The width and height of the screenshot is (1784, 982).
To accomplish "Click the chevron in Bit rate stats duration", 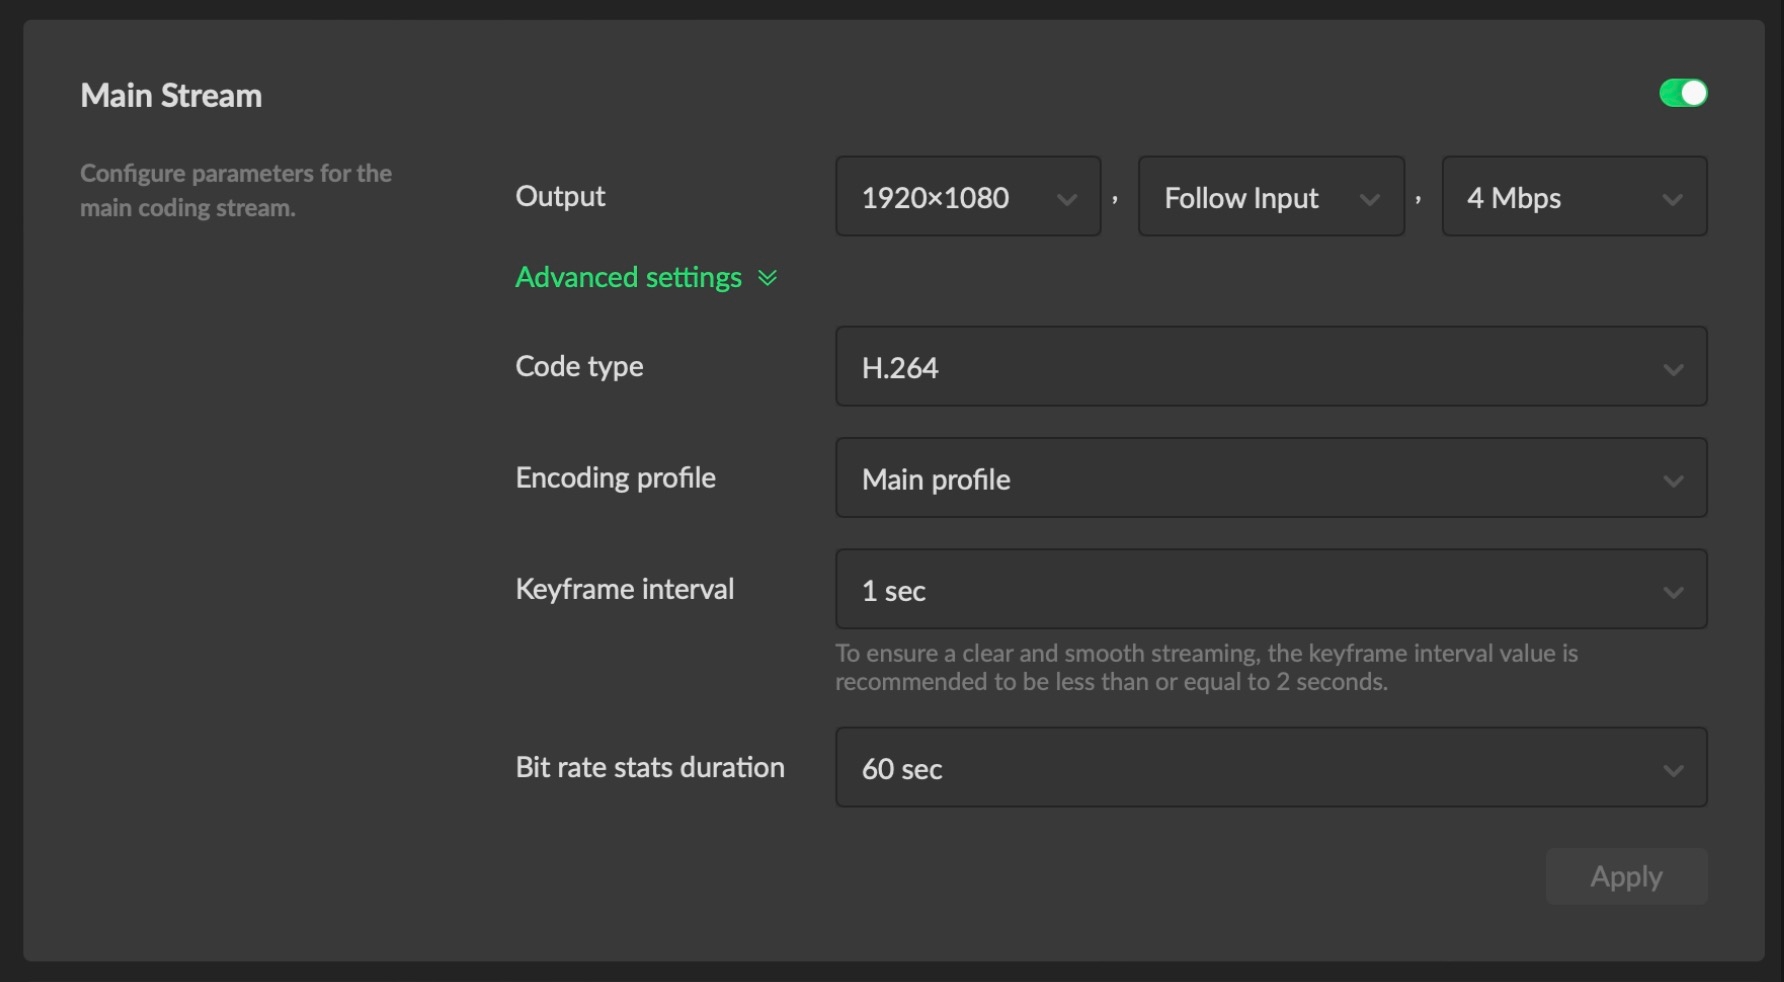I will [x=1673, y=770].
